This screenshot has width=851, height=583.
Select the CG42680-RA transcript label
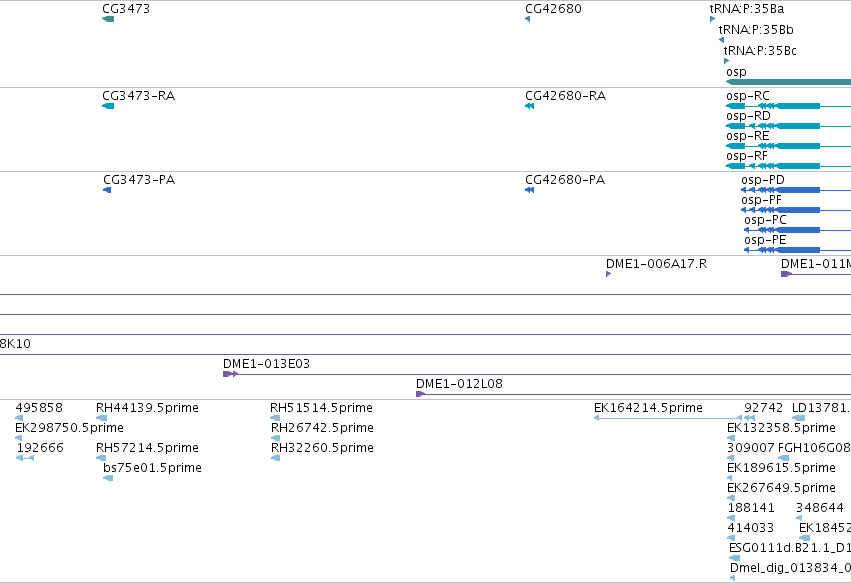click(566, 96)
